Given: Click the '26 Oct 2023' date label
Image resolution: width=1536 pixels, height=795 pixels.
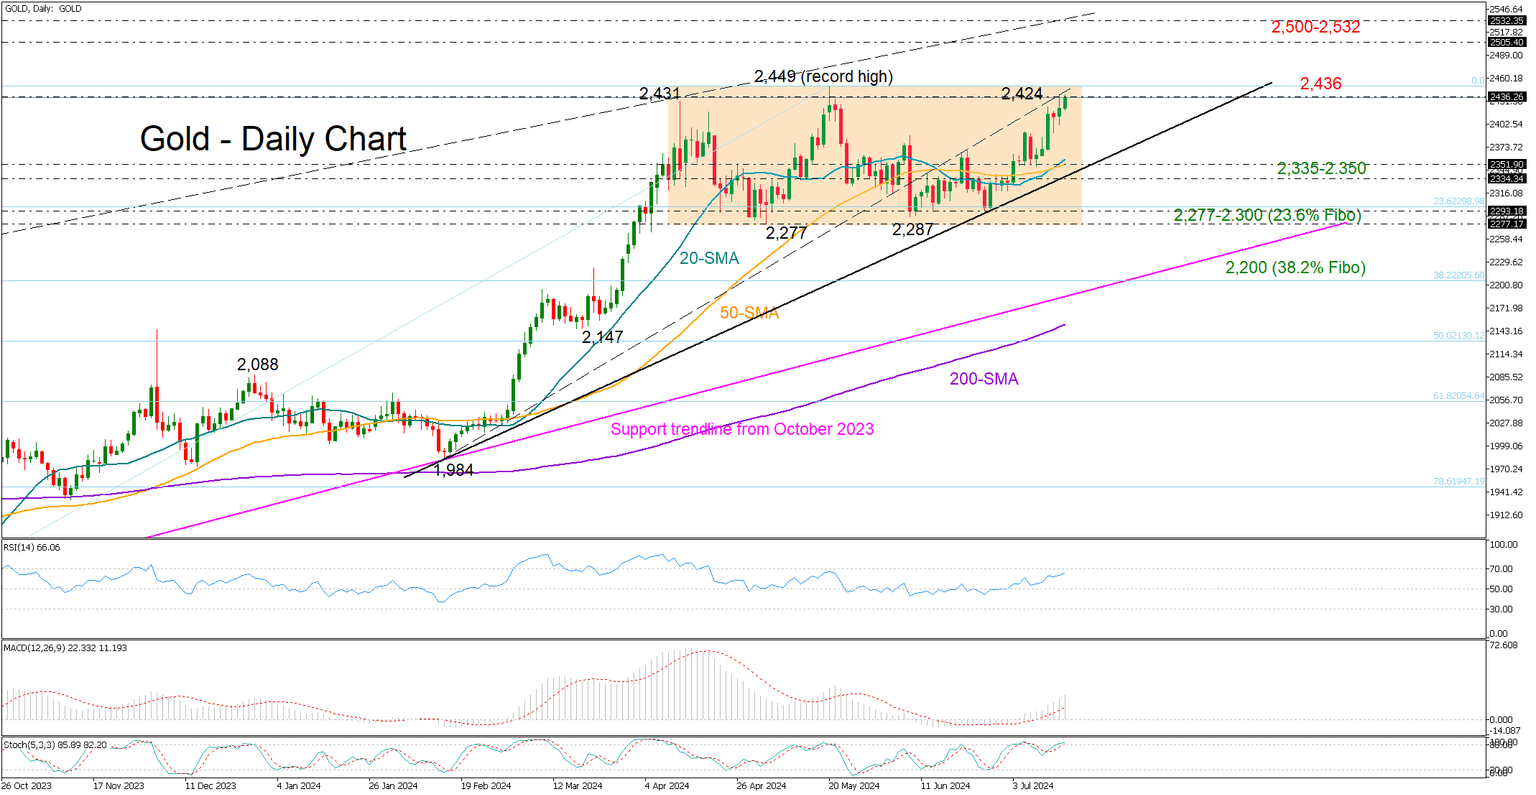Looking at the screenshot, I should pyautogui.click(x=28, y=786).
